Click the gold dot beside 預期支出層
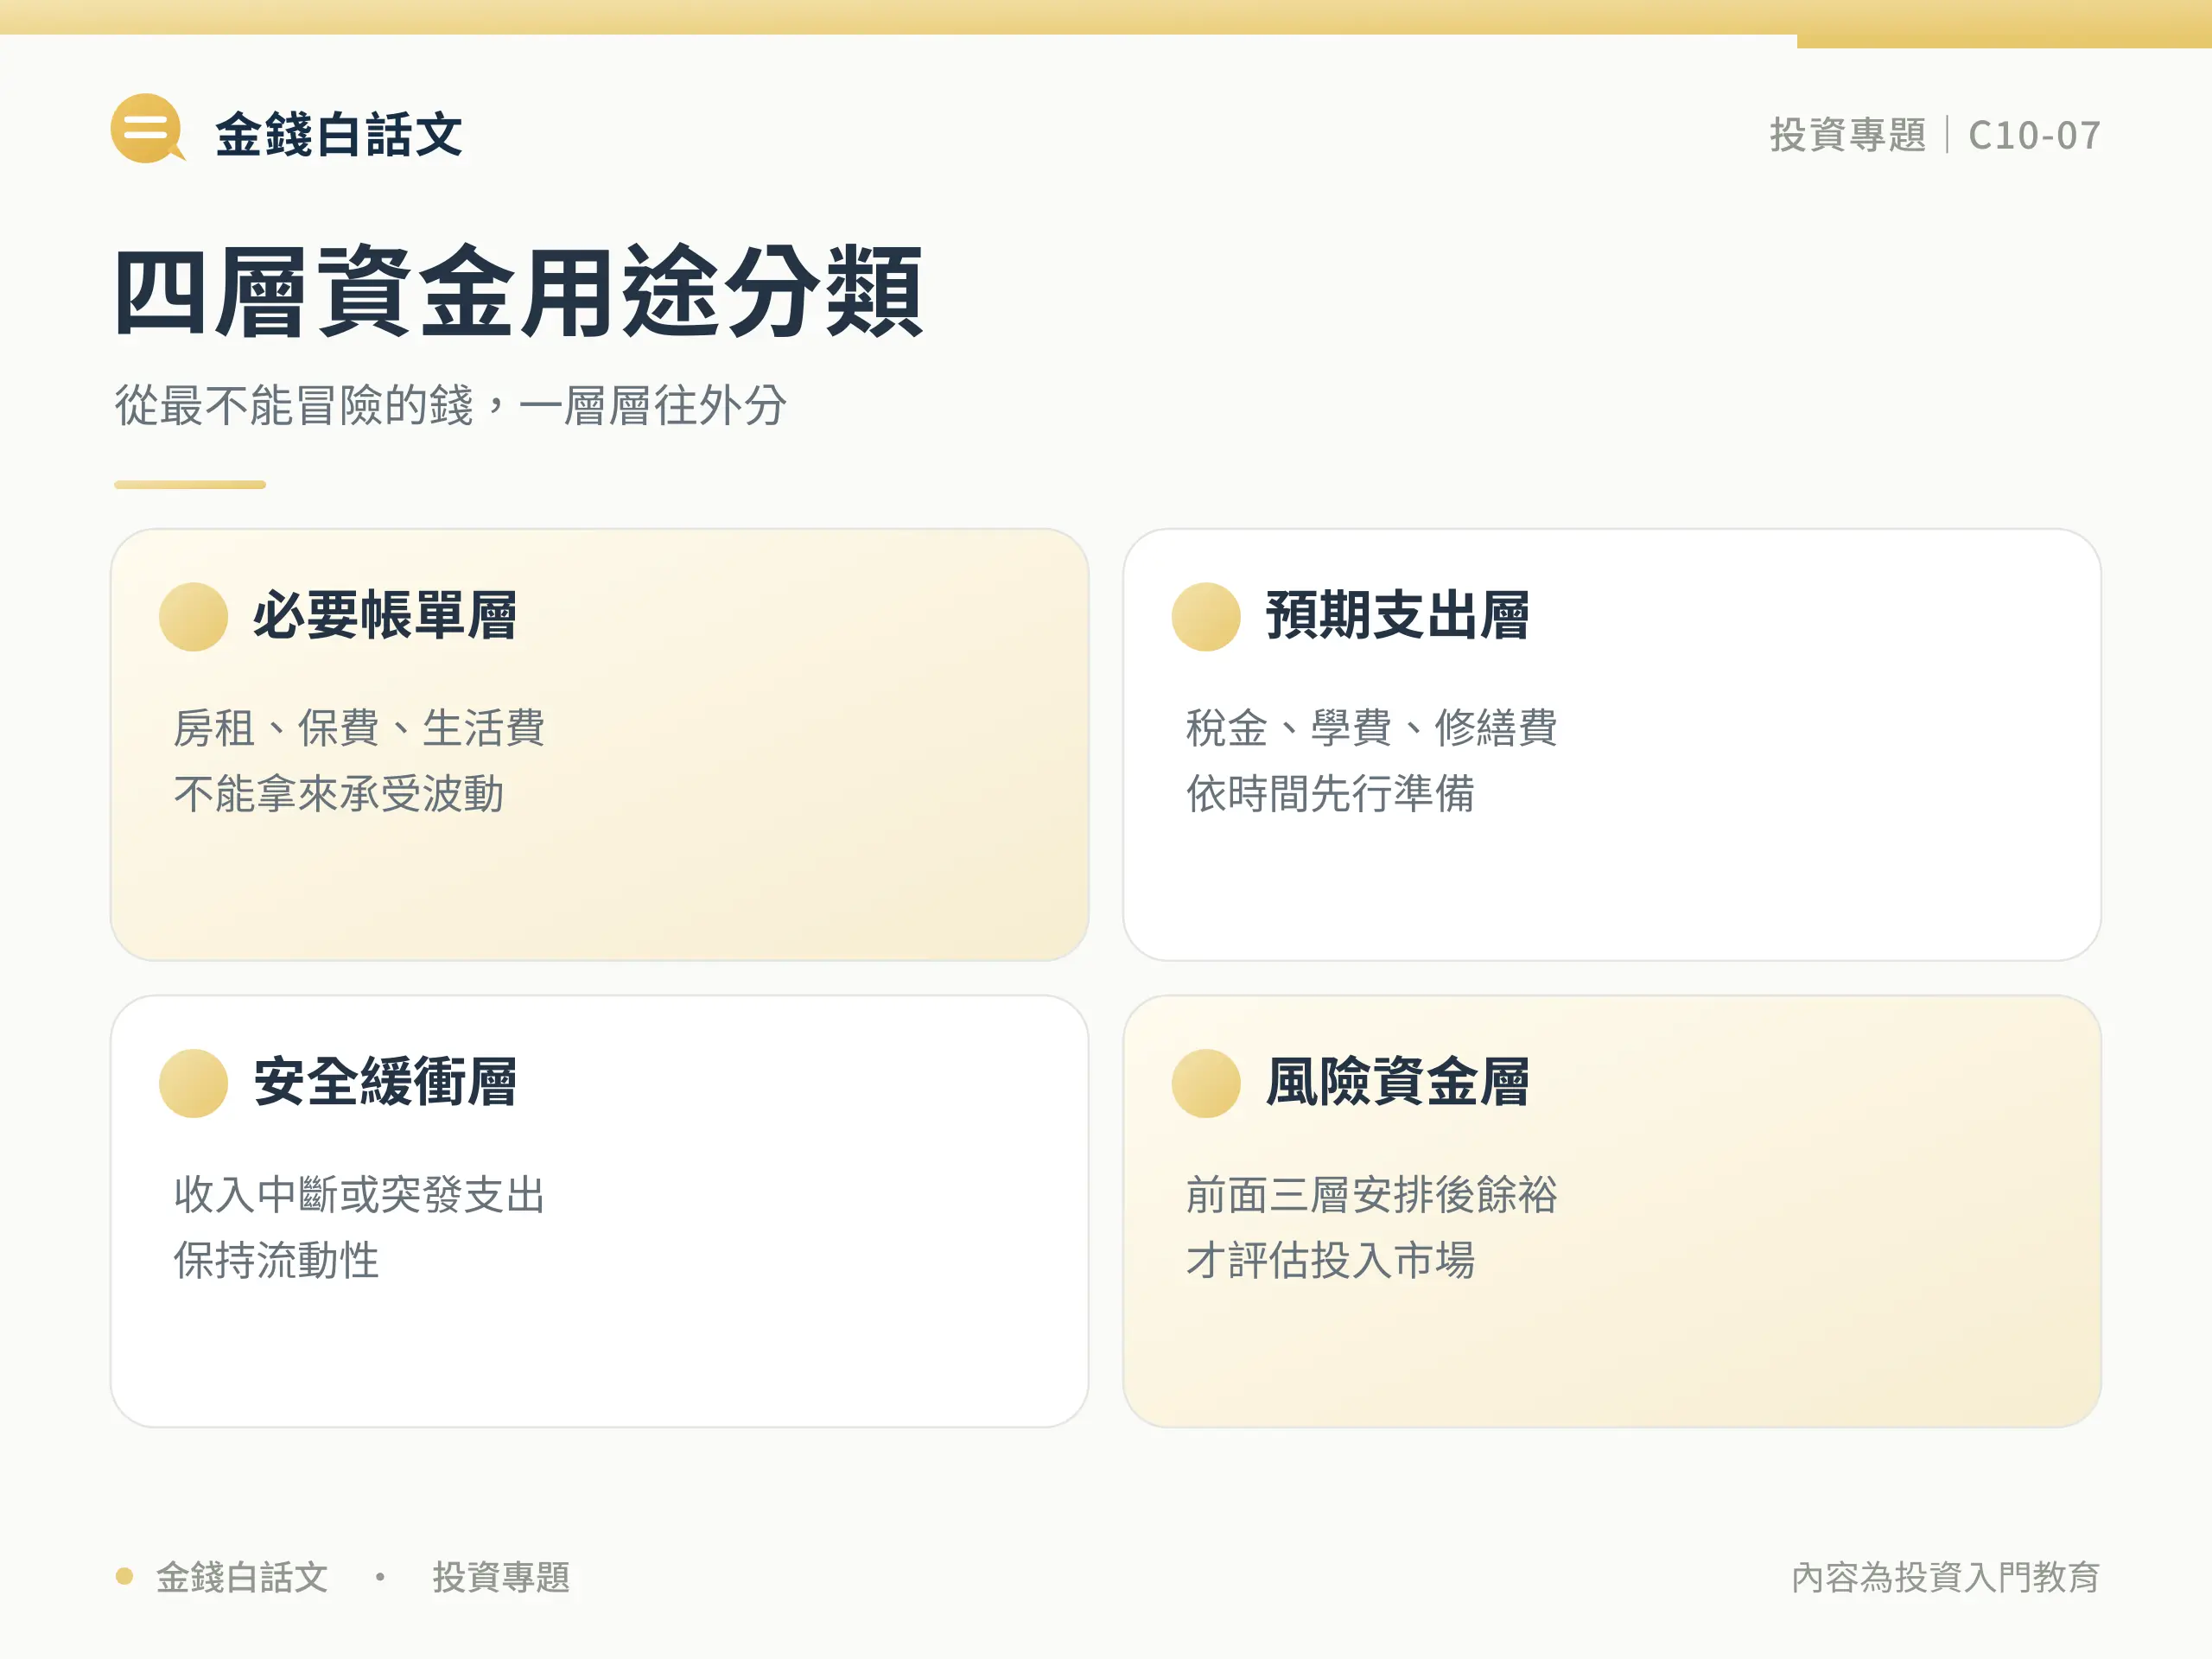Screen dimensions: 2212x1659 click(1206, 617)
